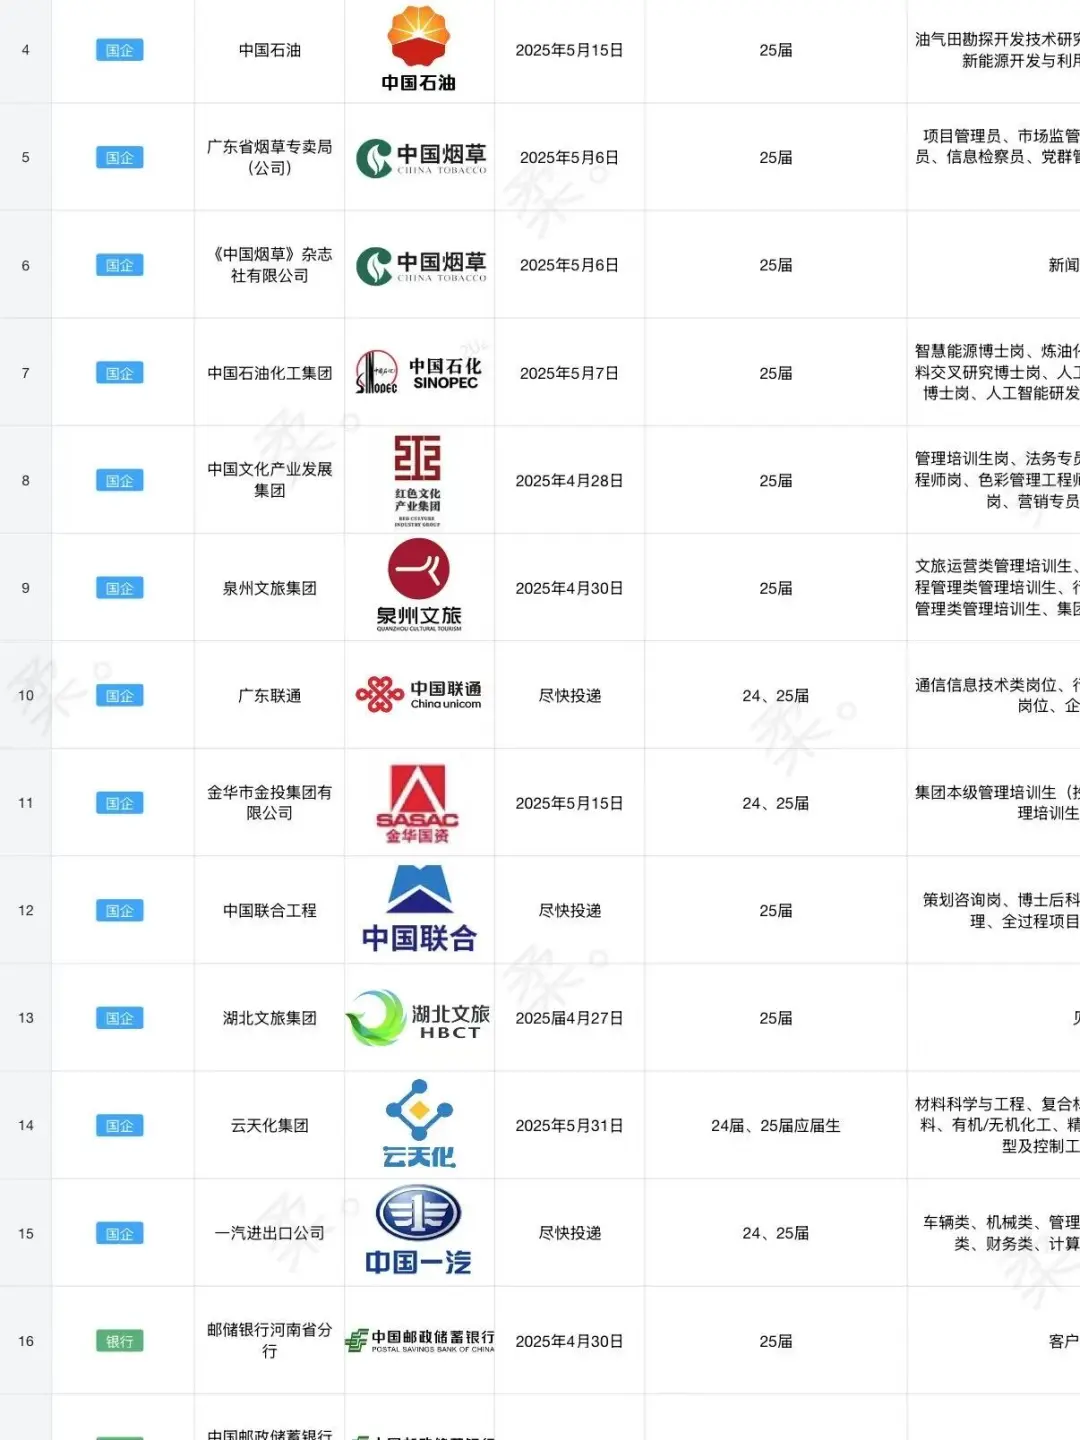Click the 材料科学与工程 positions cell

pyautogui.click(x=994, y=1125)
